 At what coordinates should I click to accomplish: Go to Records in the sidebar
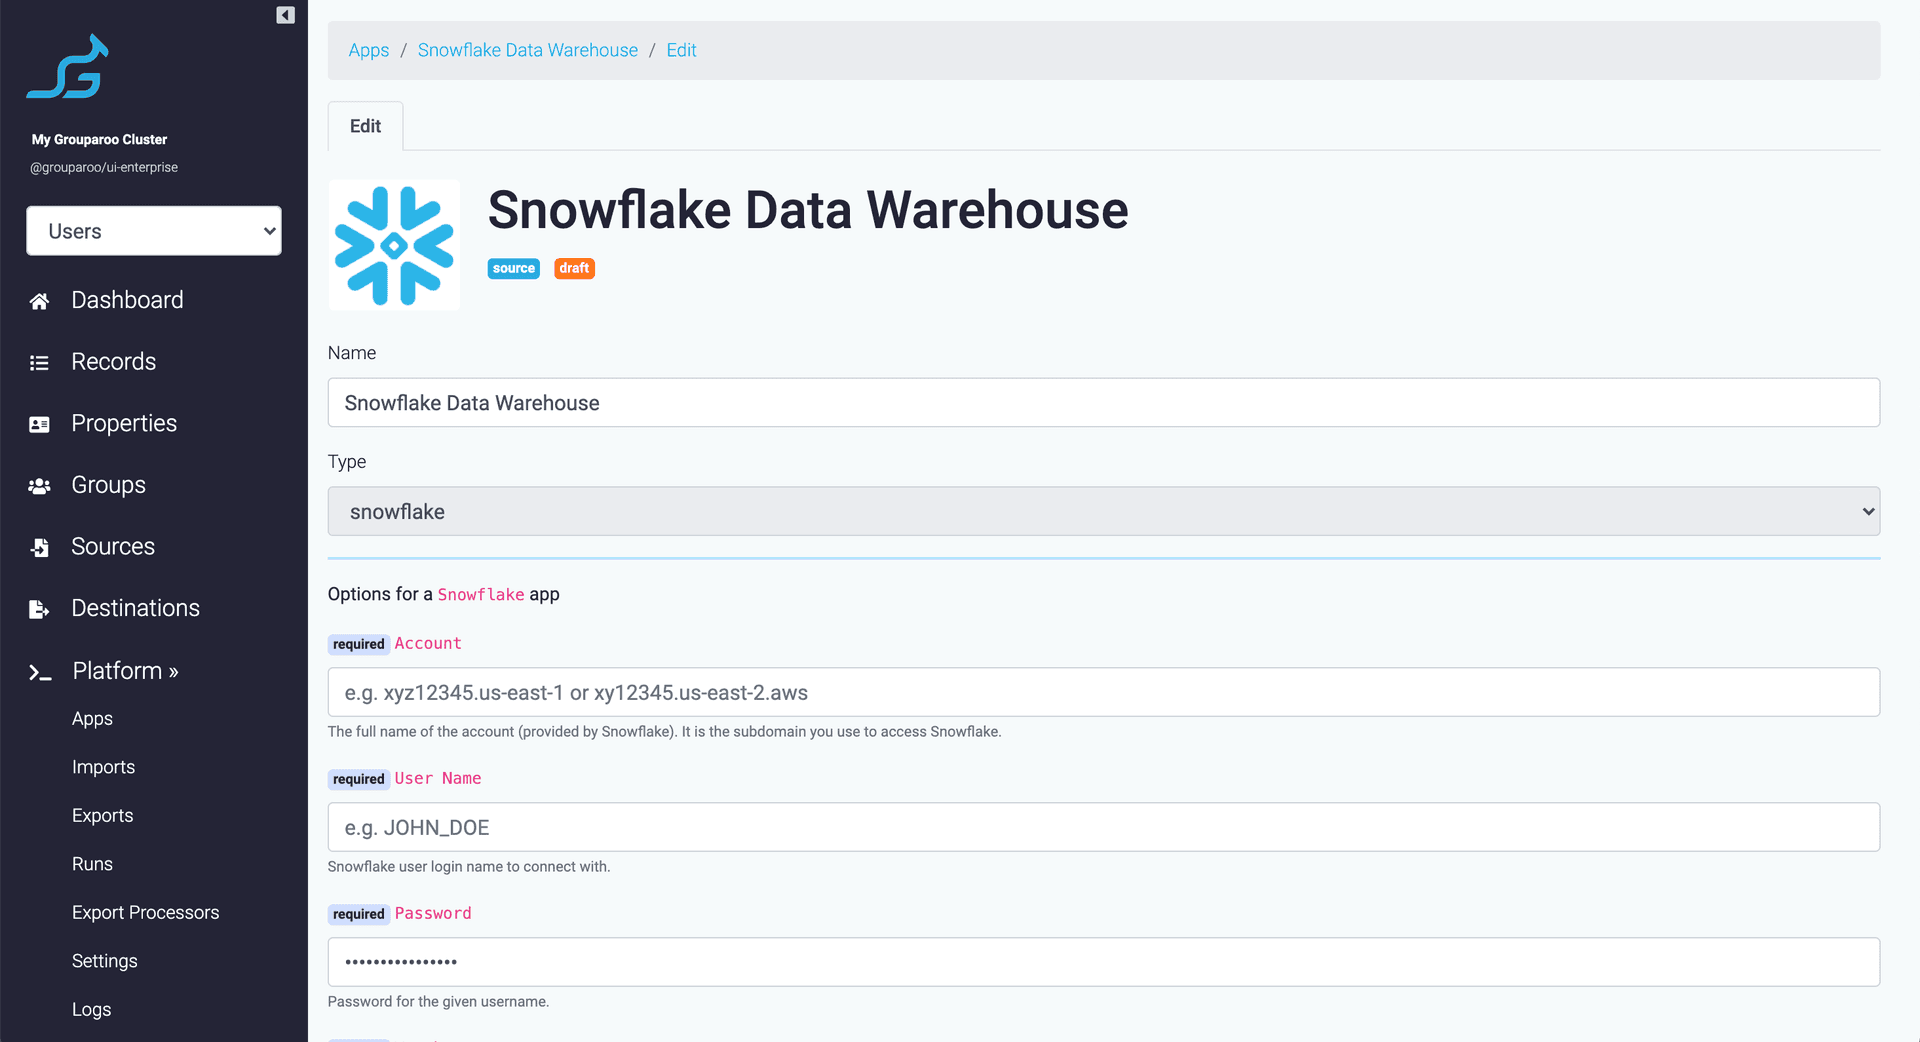(113, 362)
